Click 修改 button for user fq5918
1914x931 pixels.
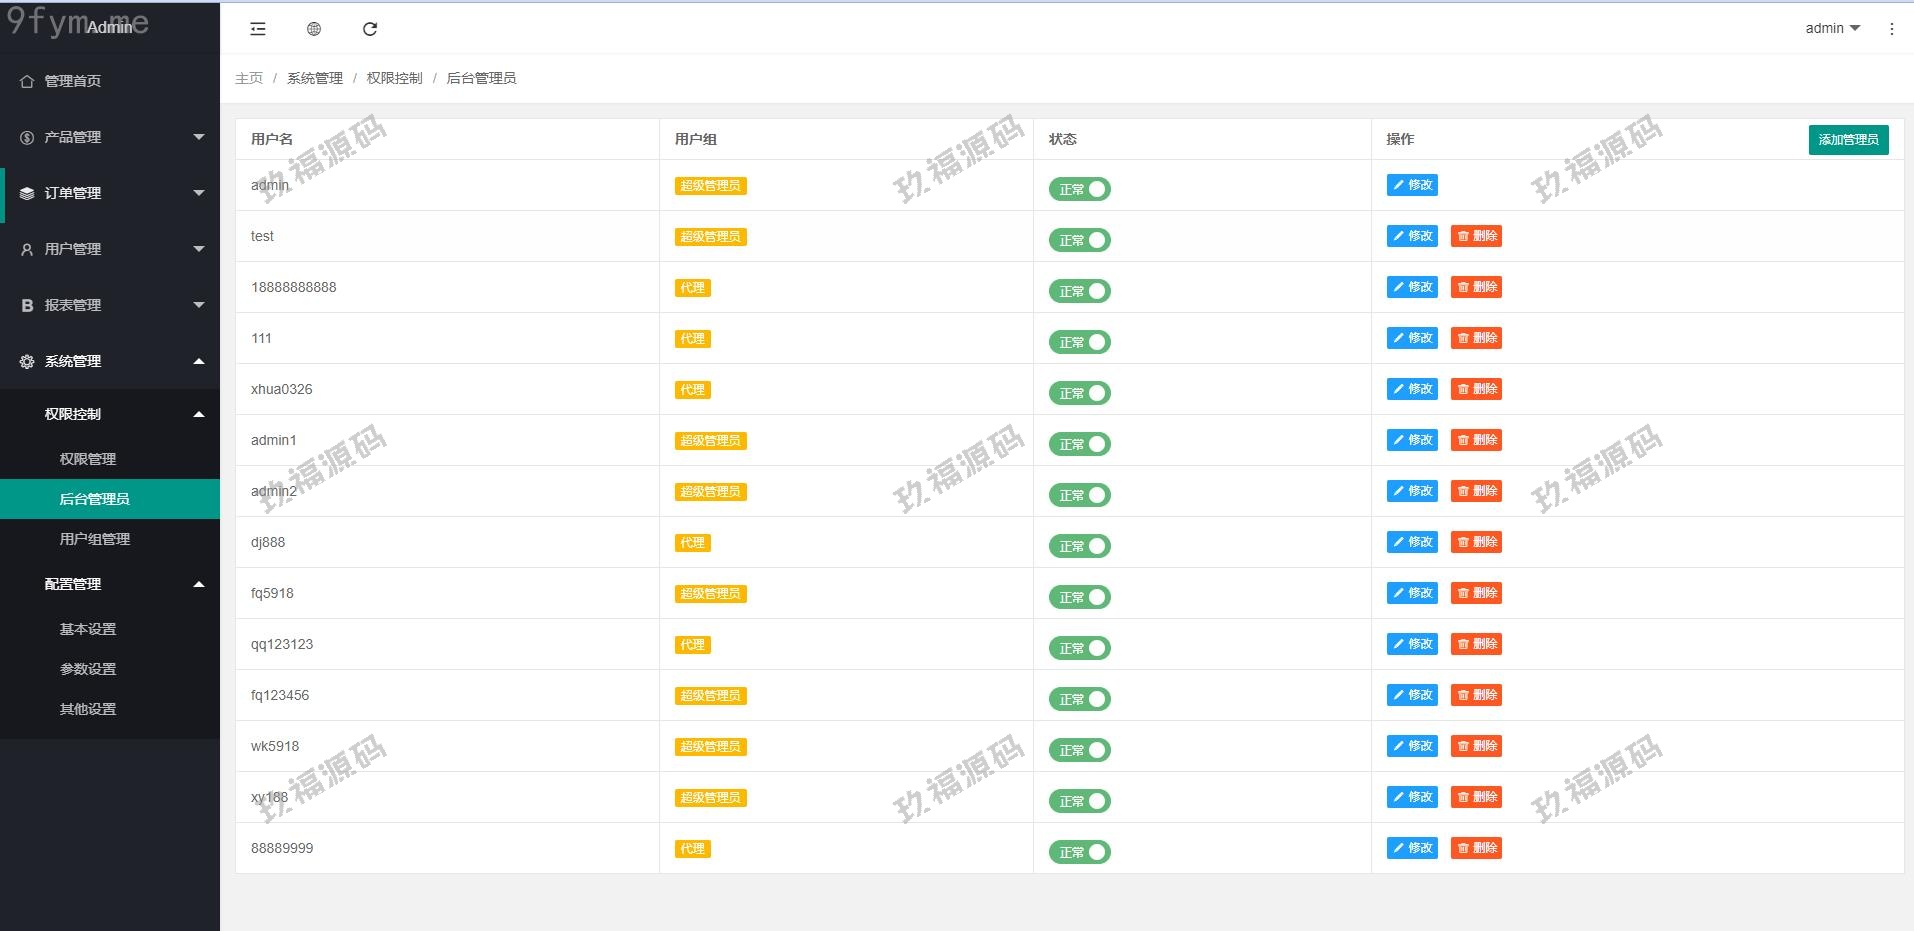coord(1412,593)
